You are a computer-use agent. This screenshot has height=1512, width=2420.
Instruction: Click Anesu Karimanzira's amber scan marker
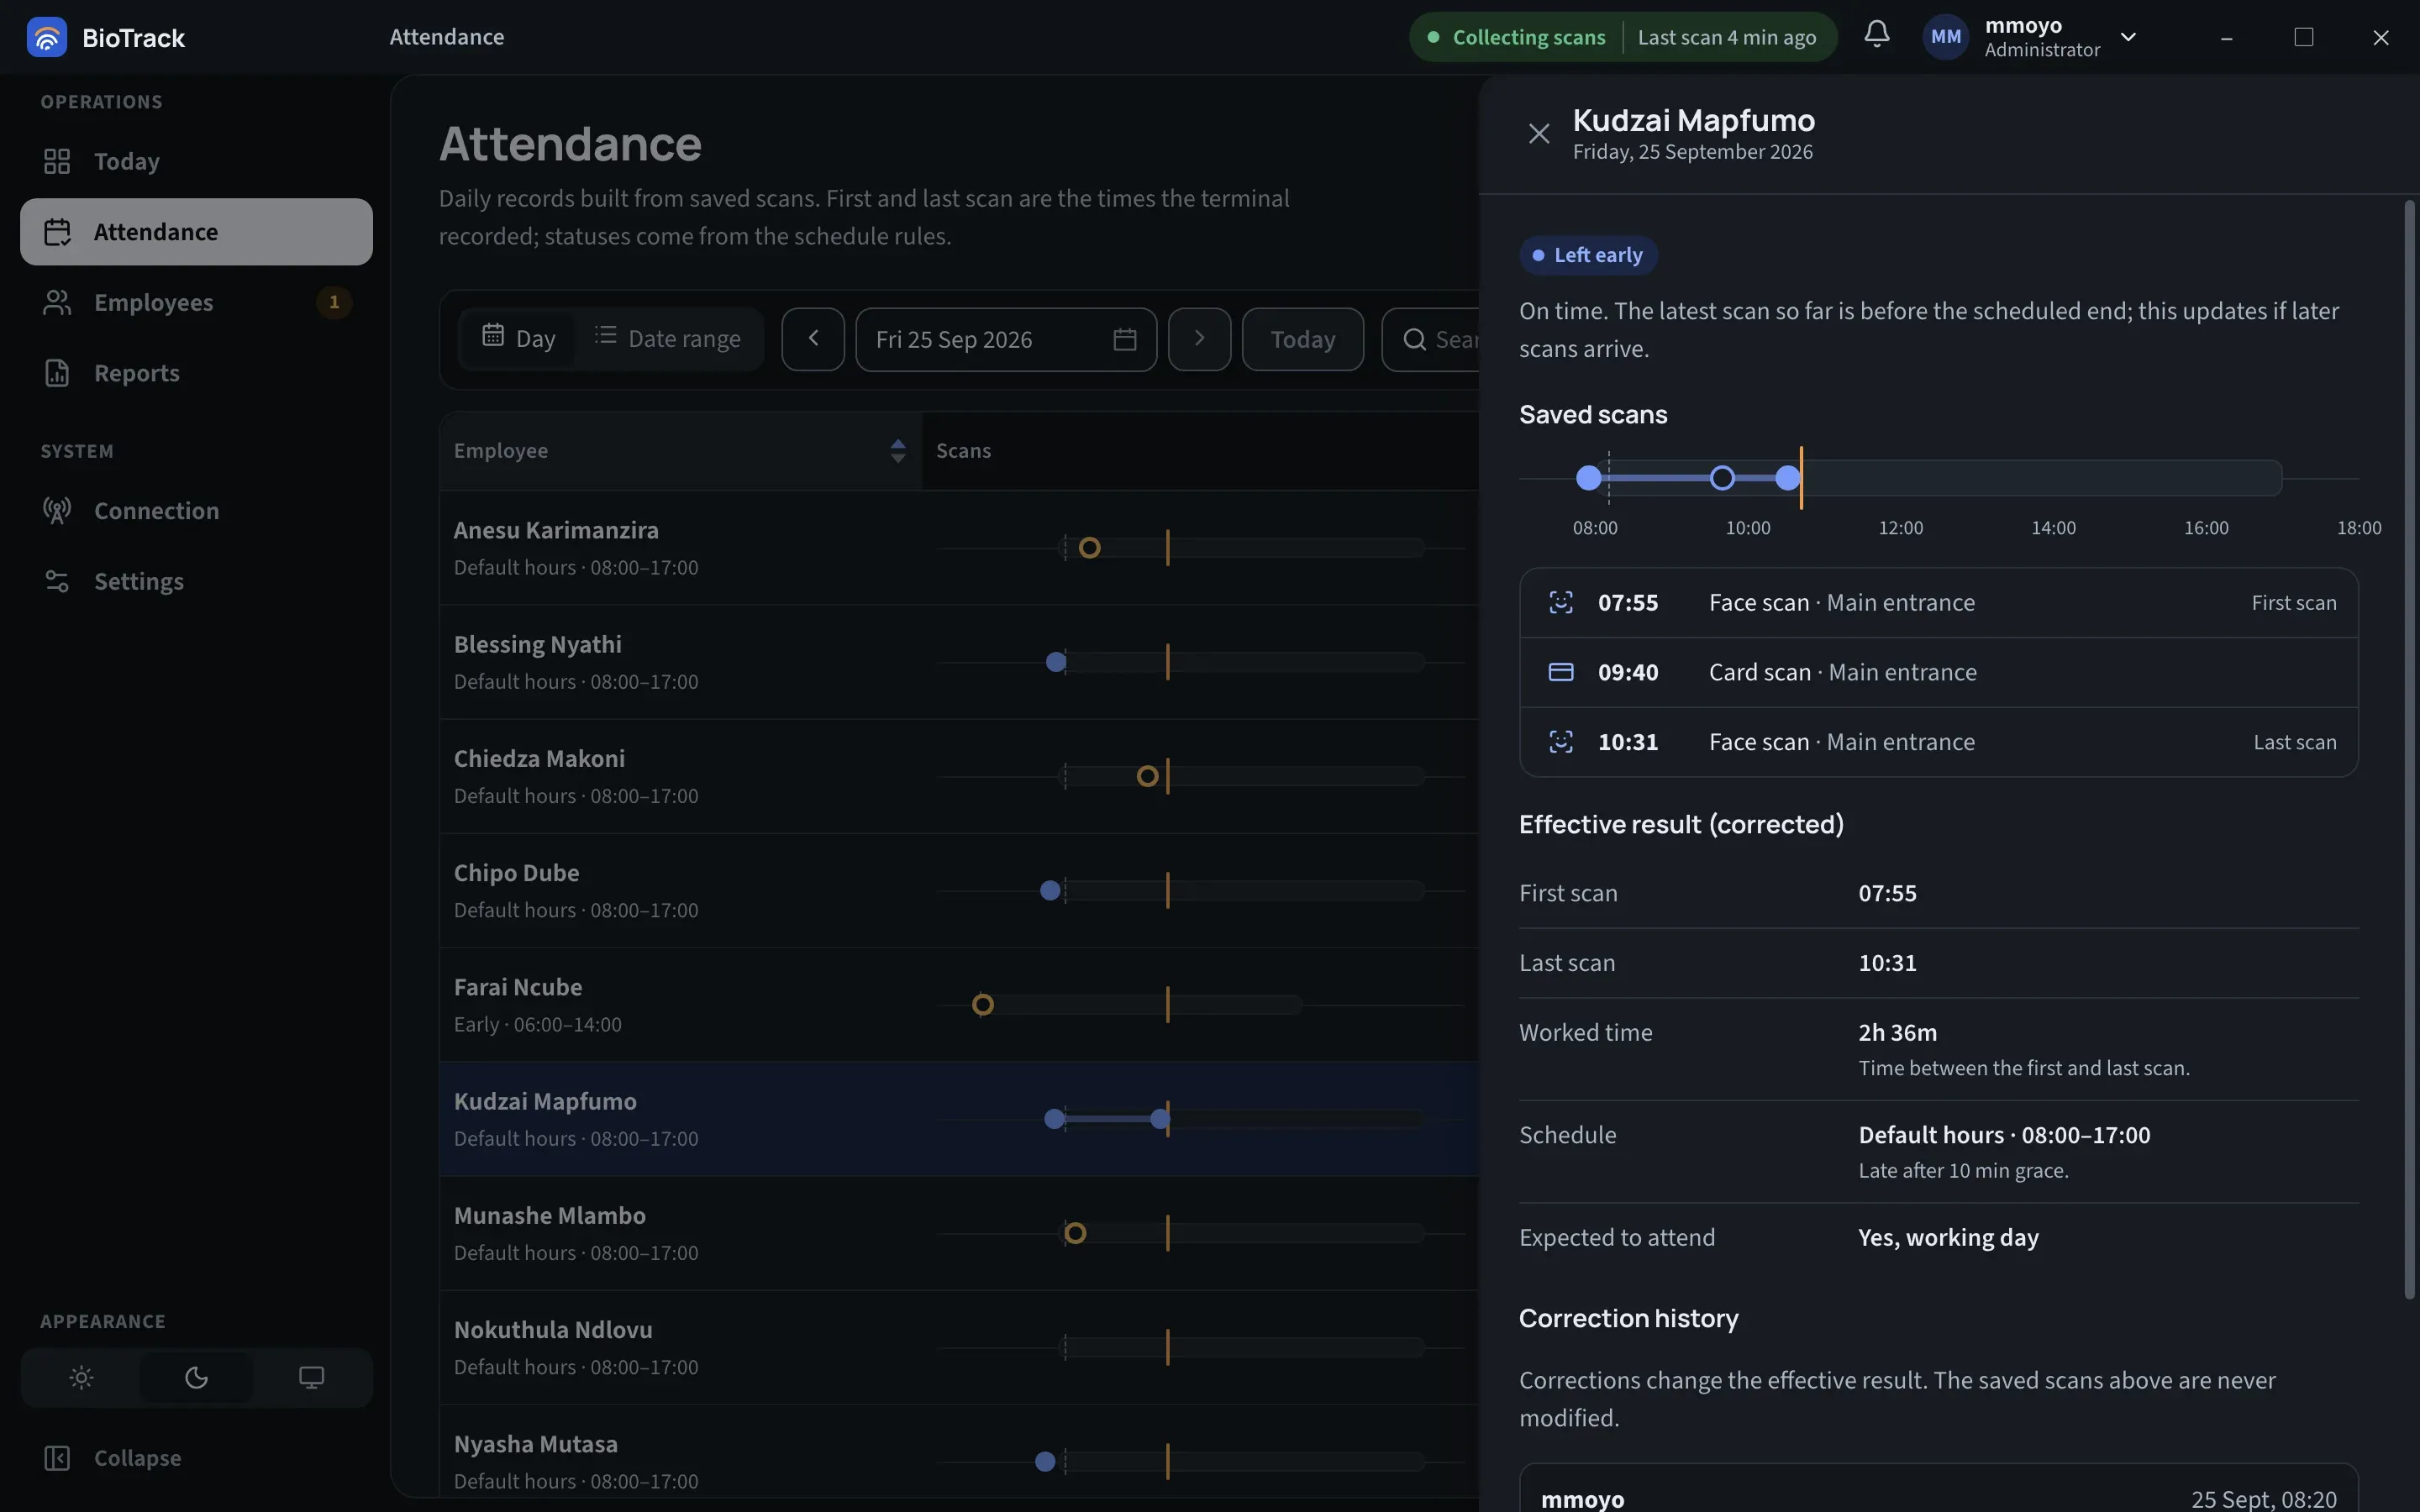(x=1089, y=547)
